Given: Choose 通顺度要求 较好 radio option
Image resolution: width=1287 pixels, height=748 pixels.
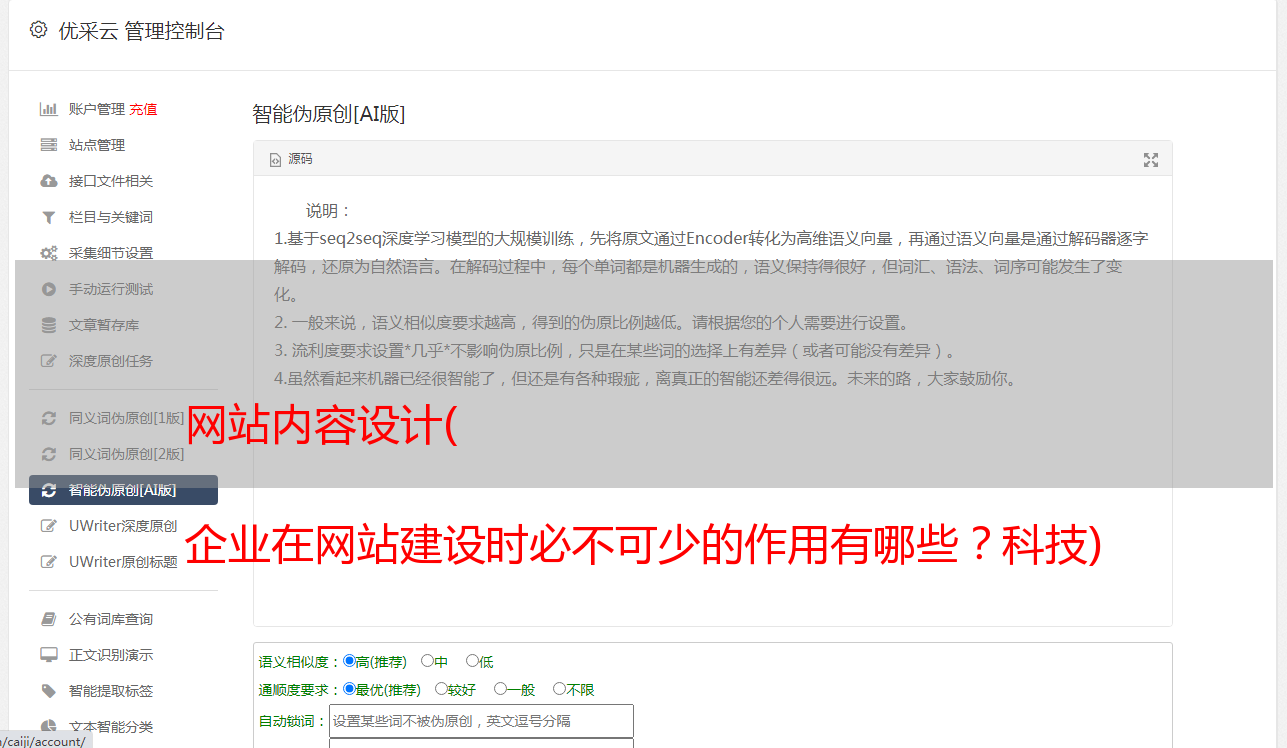Looking at the screenshot, I should tap(441, 689).
